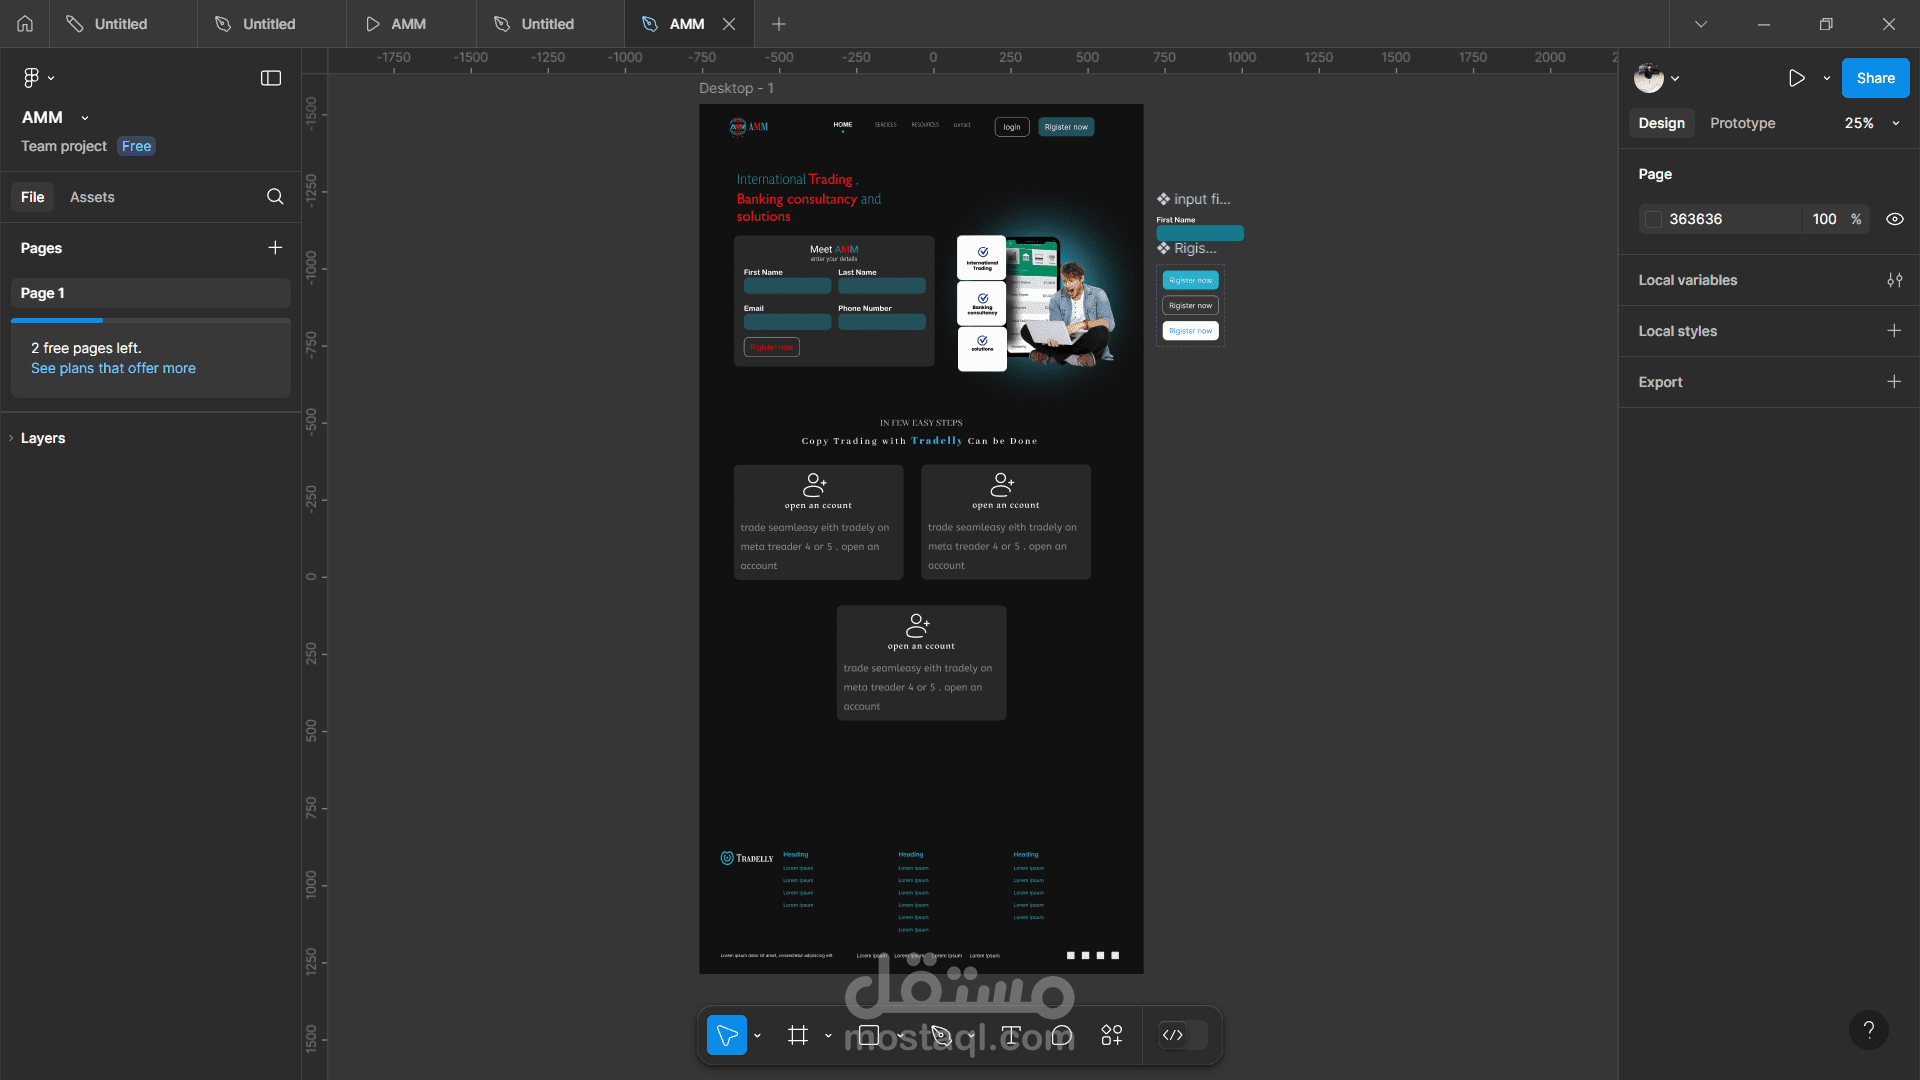Screen dimensions: 1920x1080
Task: Open avatar dropdown chevron
Action: pyautogui.click(x=1675, y=78)
